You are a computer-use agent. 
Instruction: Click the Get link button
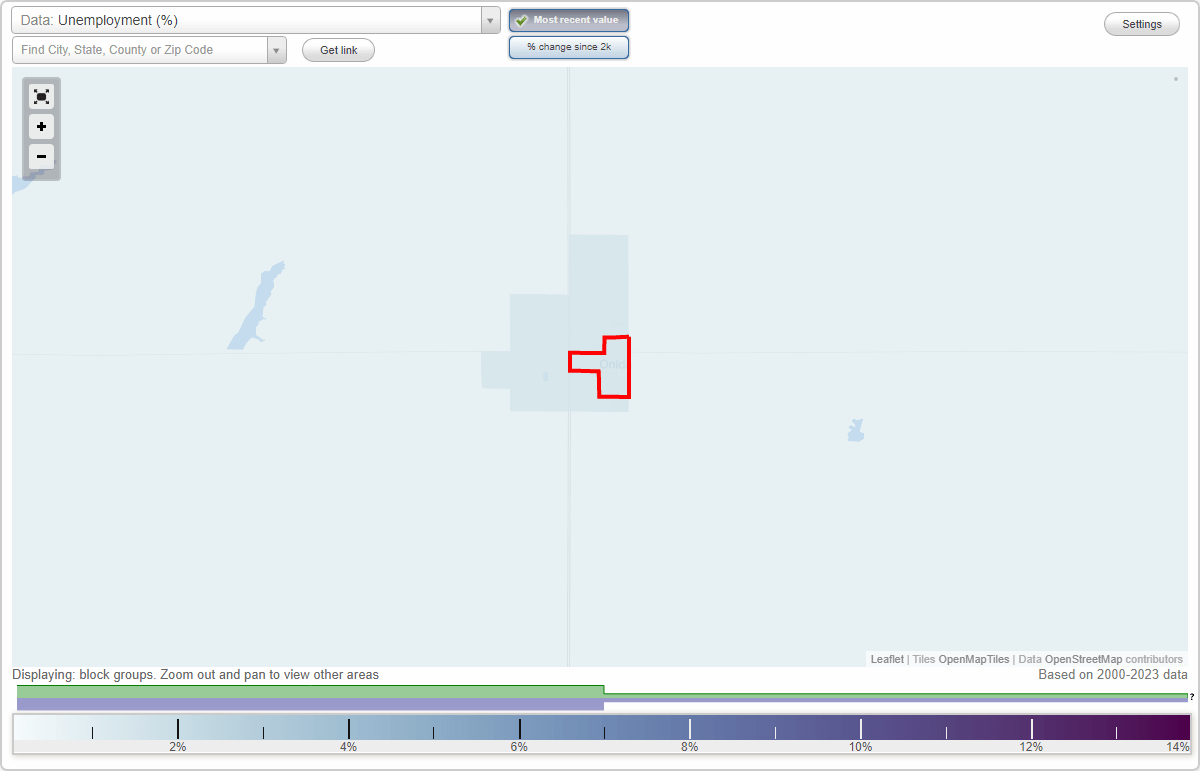(x=338, y=50)
